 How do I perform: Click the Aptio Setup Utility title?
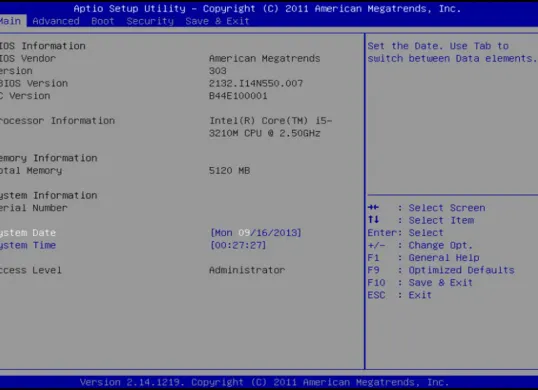click(267, 9)
